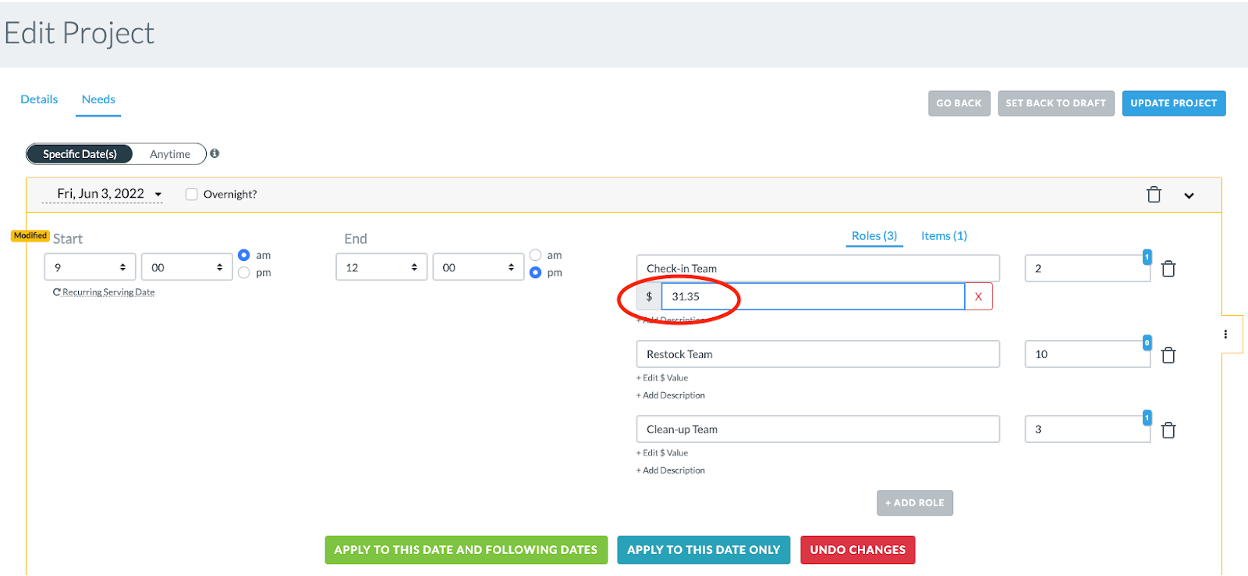
Task: Click Recurring Serving Date icon link
Action: 104,292
